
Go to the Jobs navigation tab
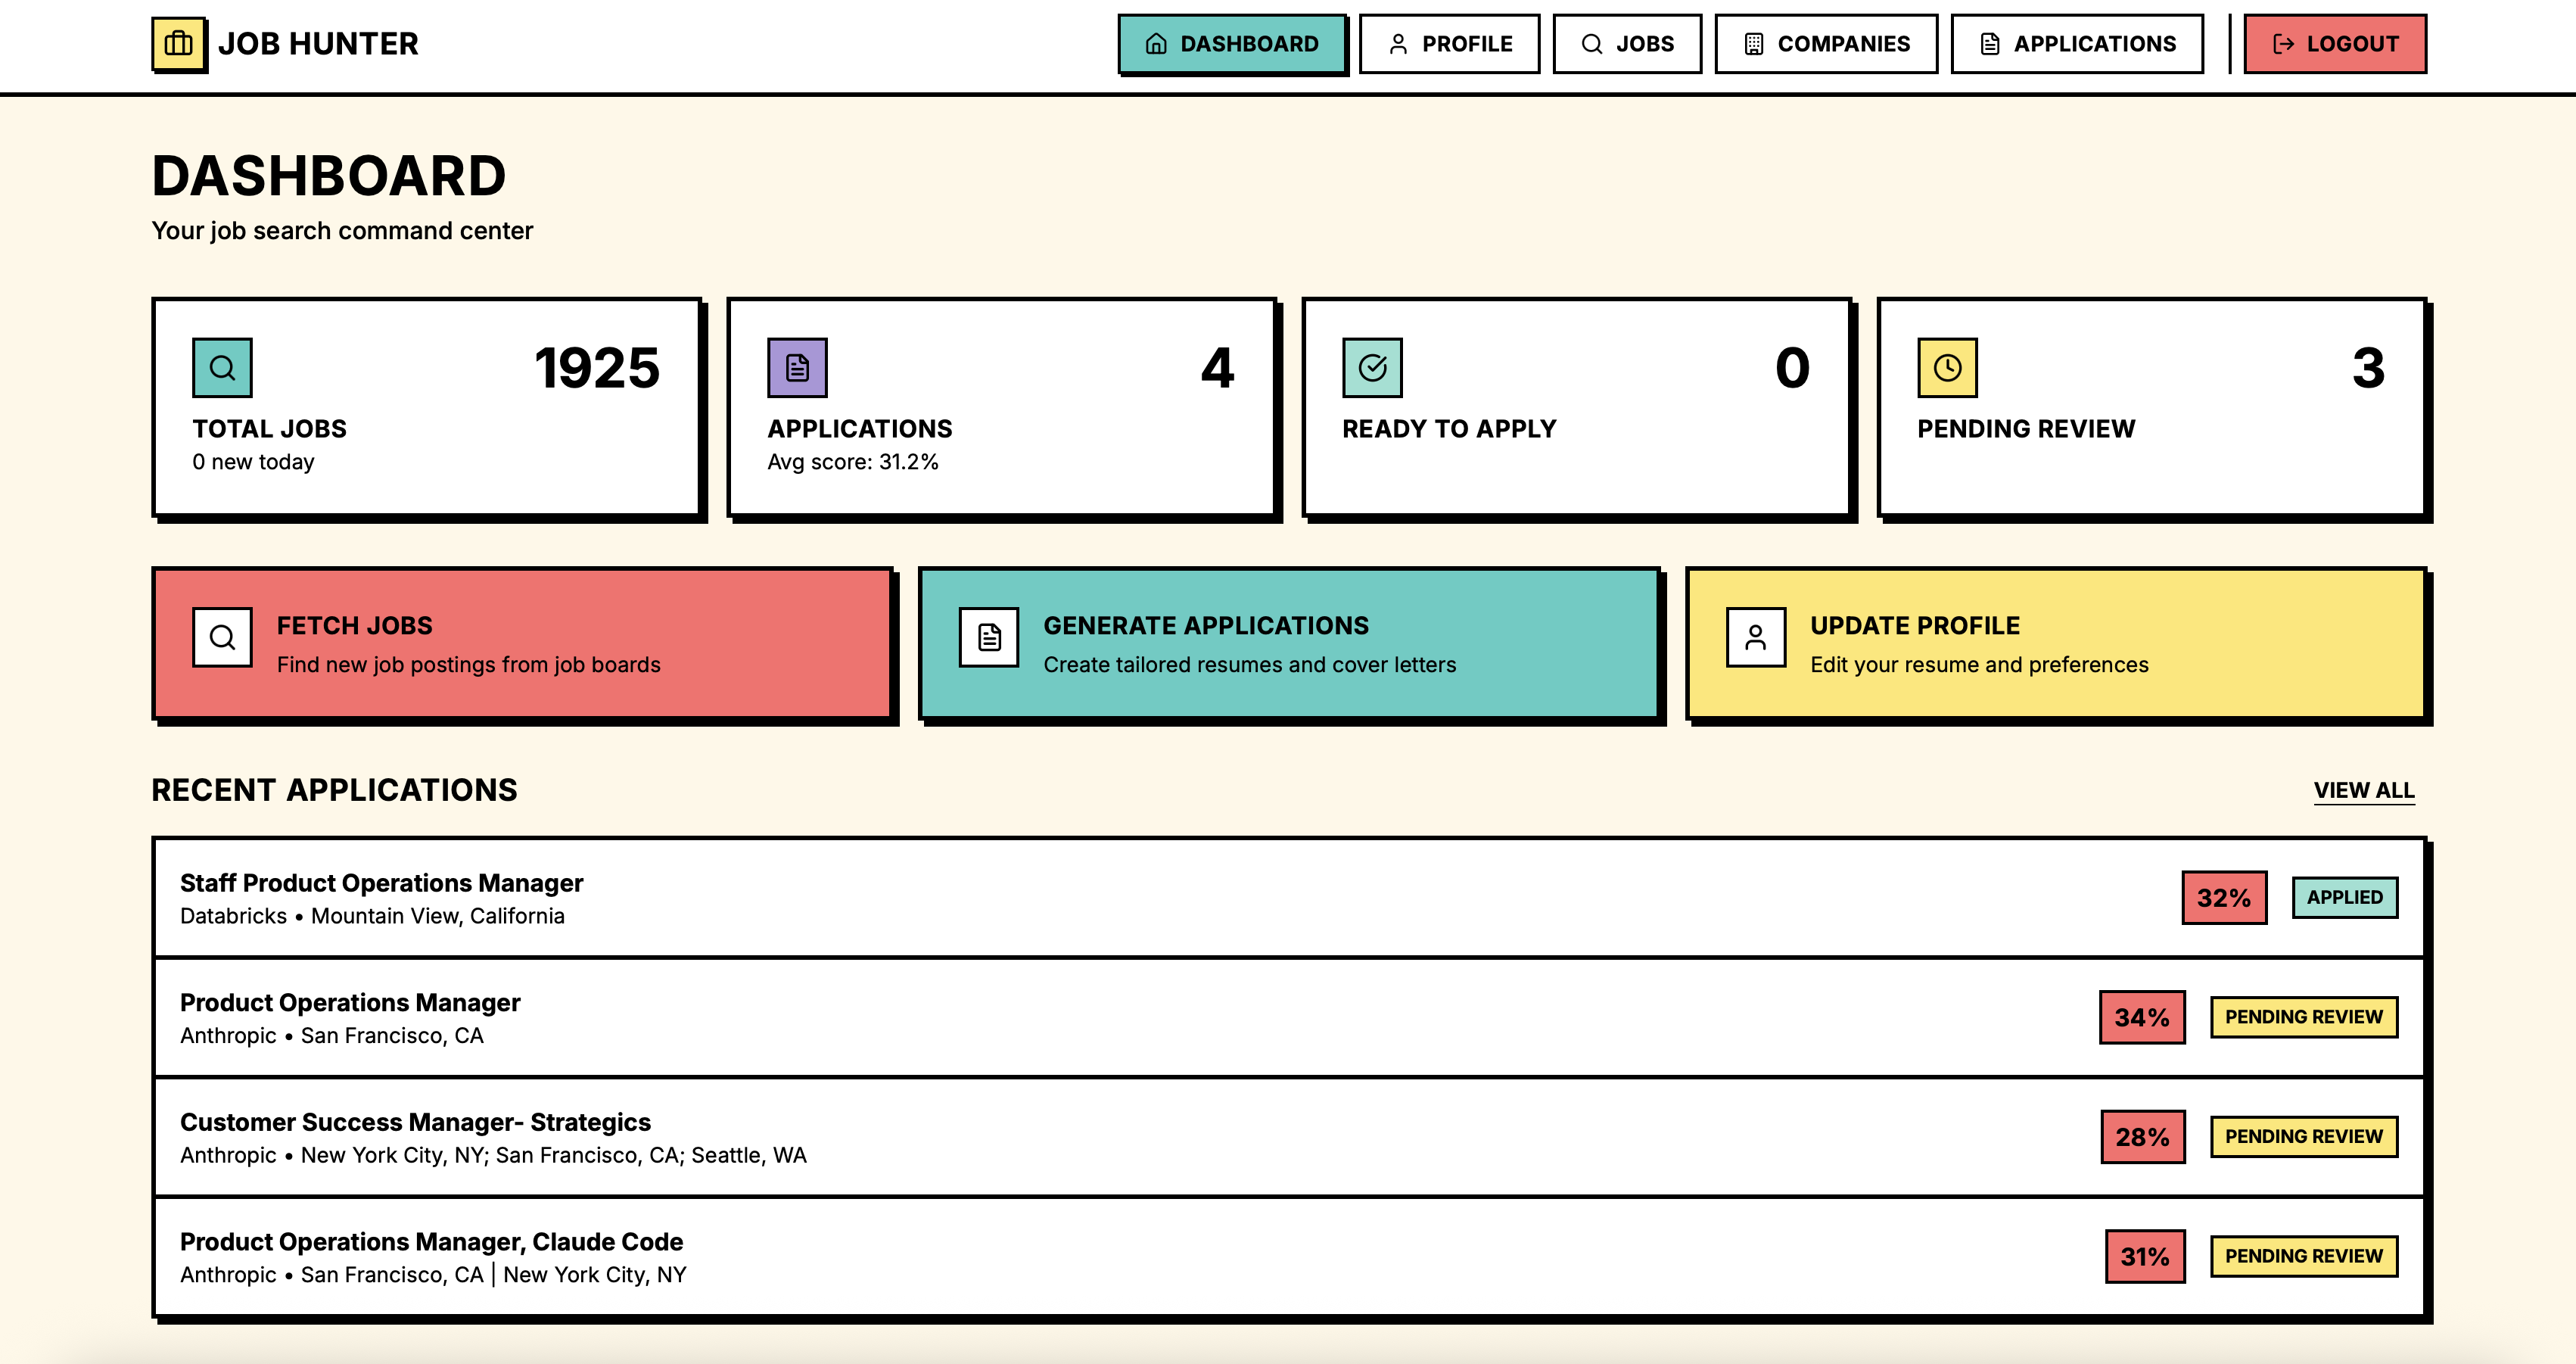1627,44
